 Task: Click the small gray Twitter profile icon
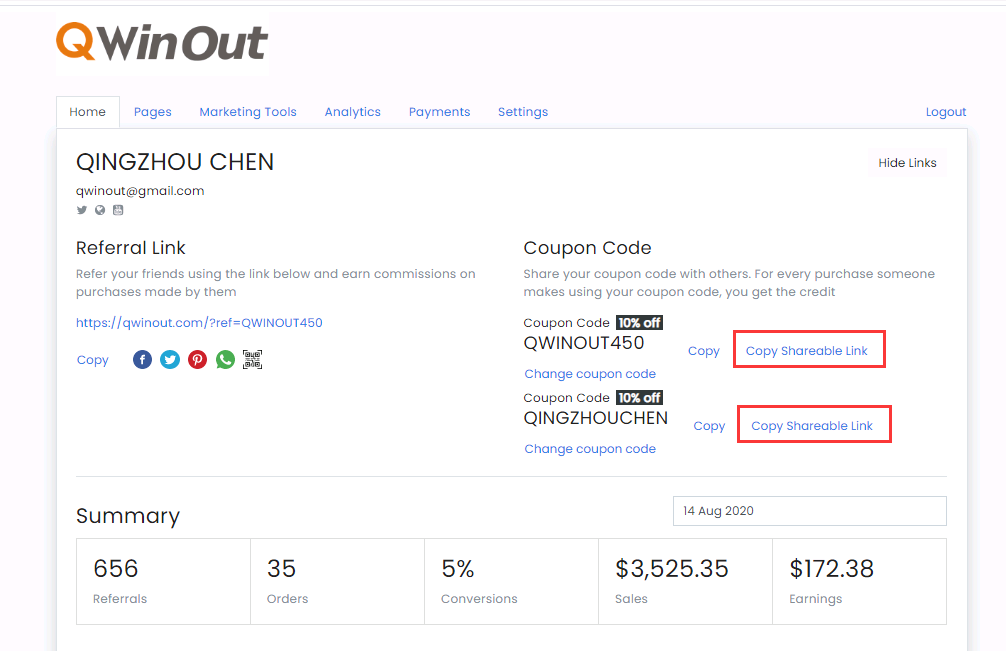point(82,210)
